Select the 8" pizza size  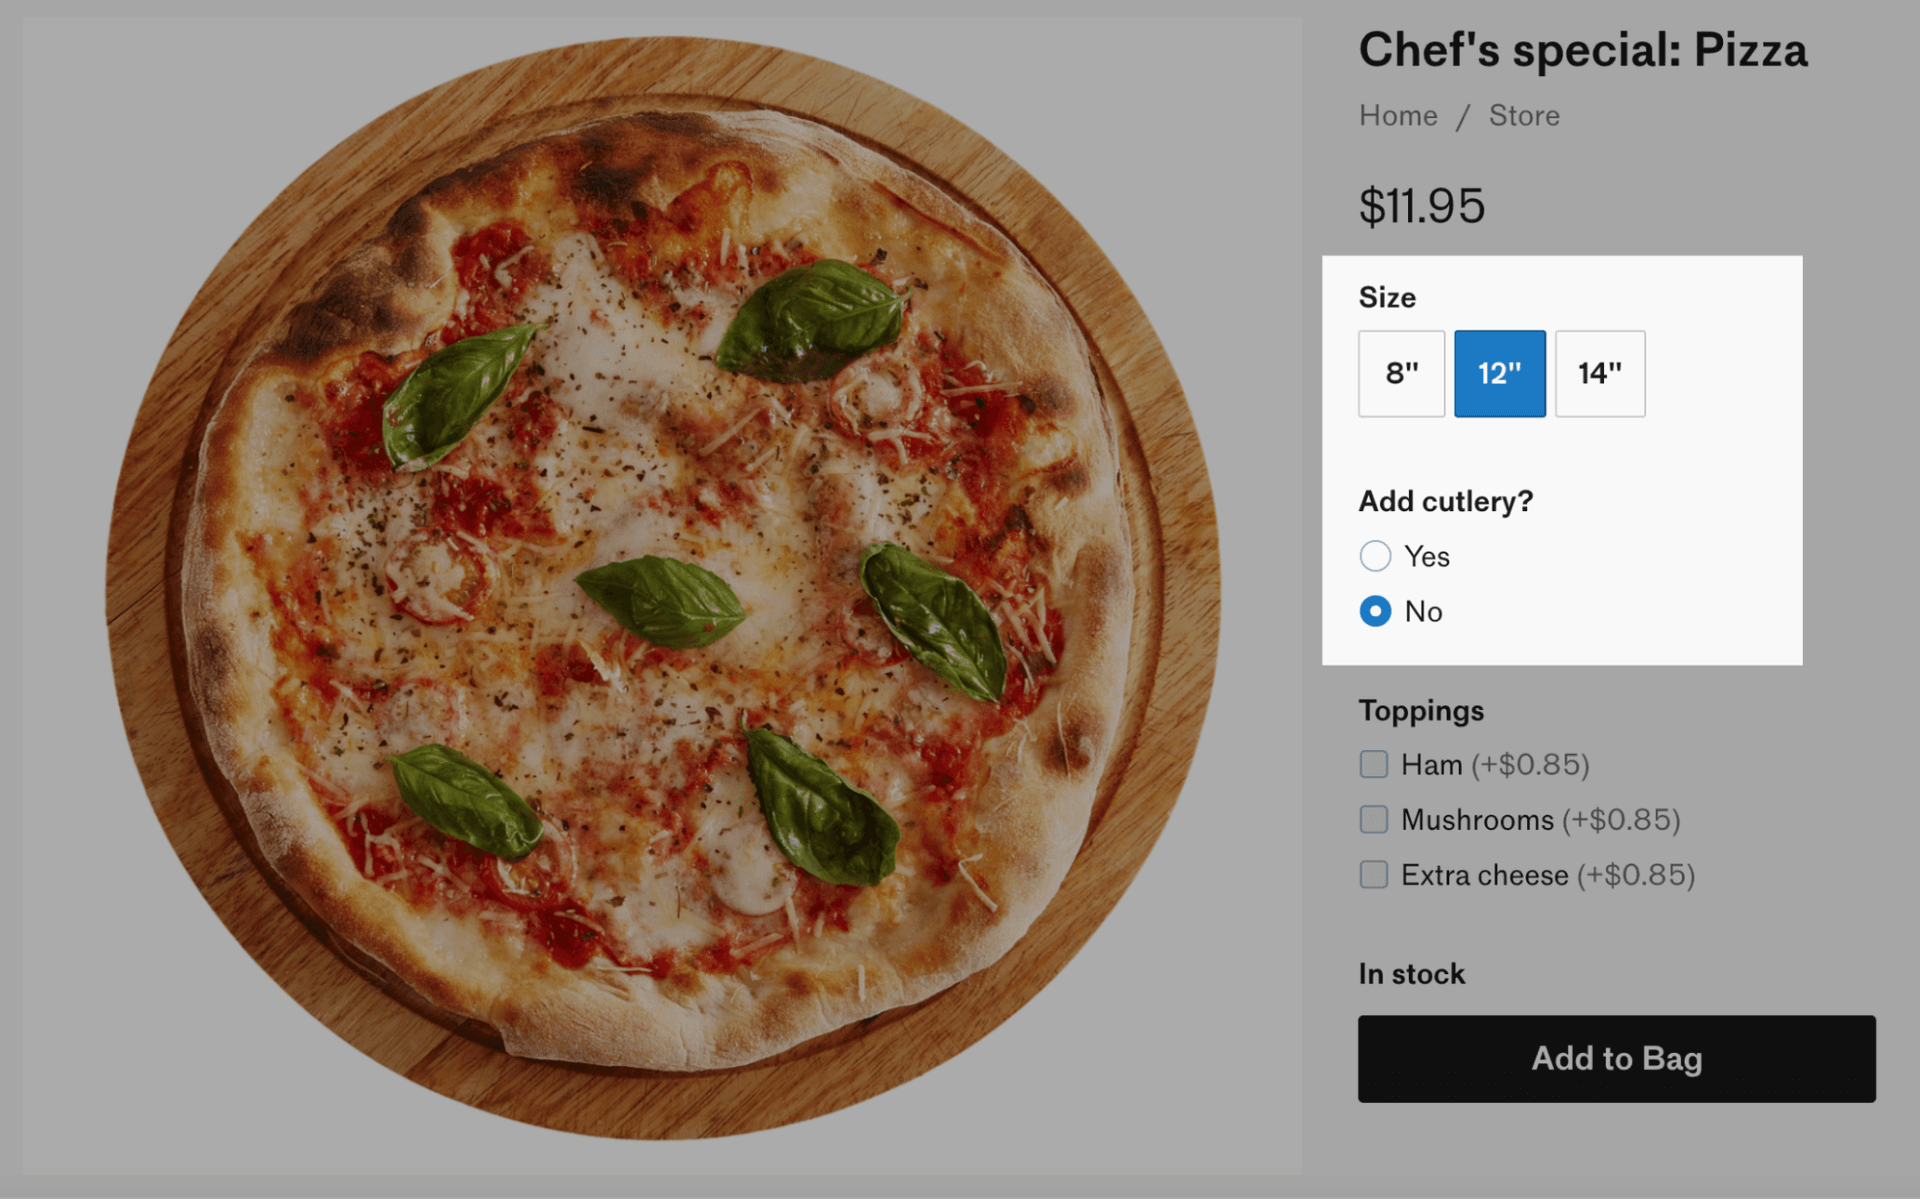pyautogui.click(x=1401, y=373)
